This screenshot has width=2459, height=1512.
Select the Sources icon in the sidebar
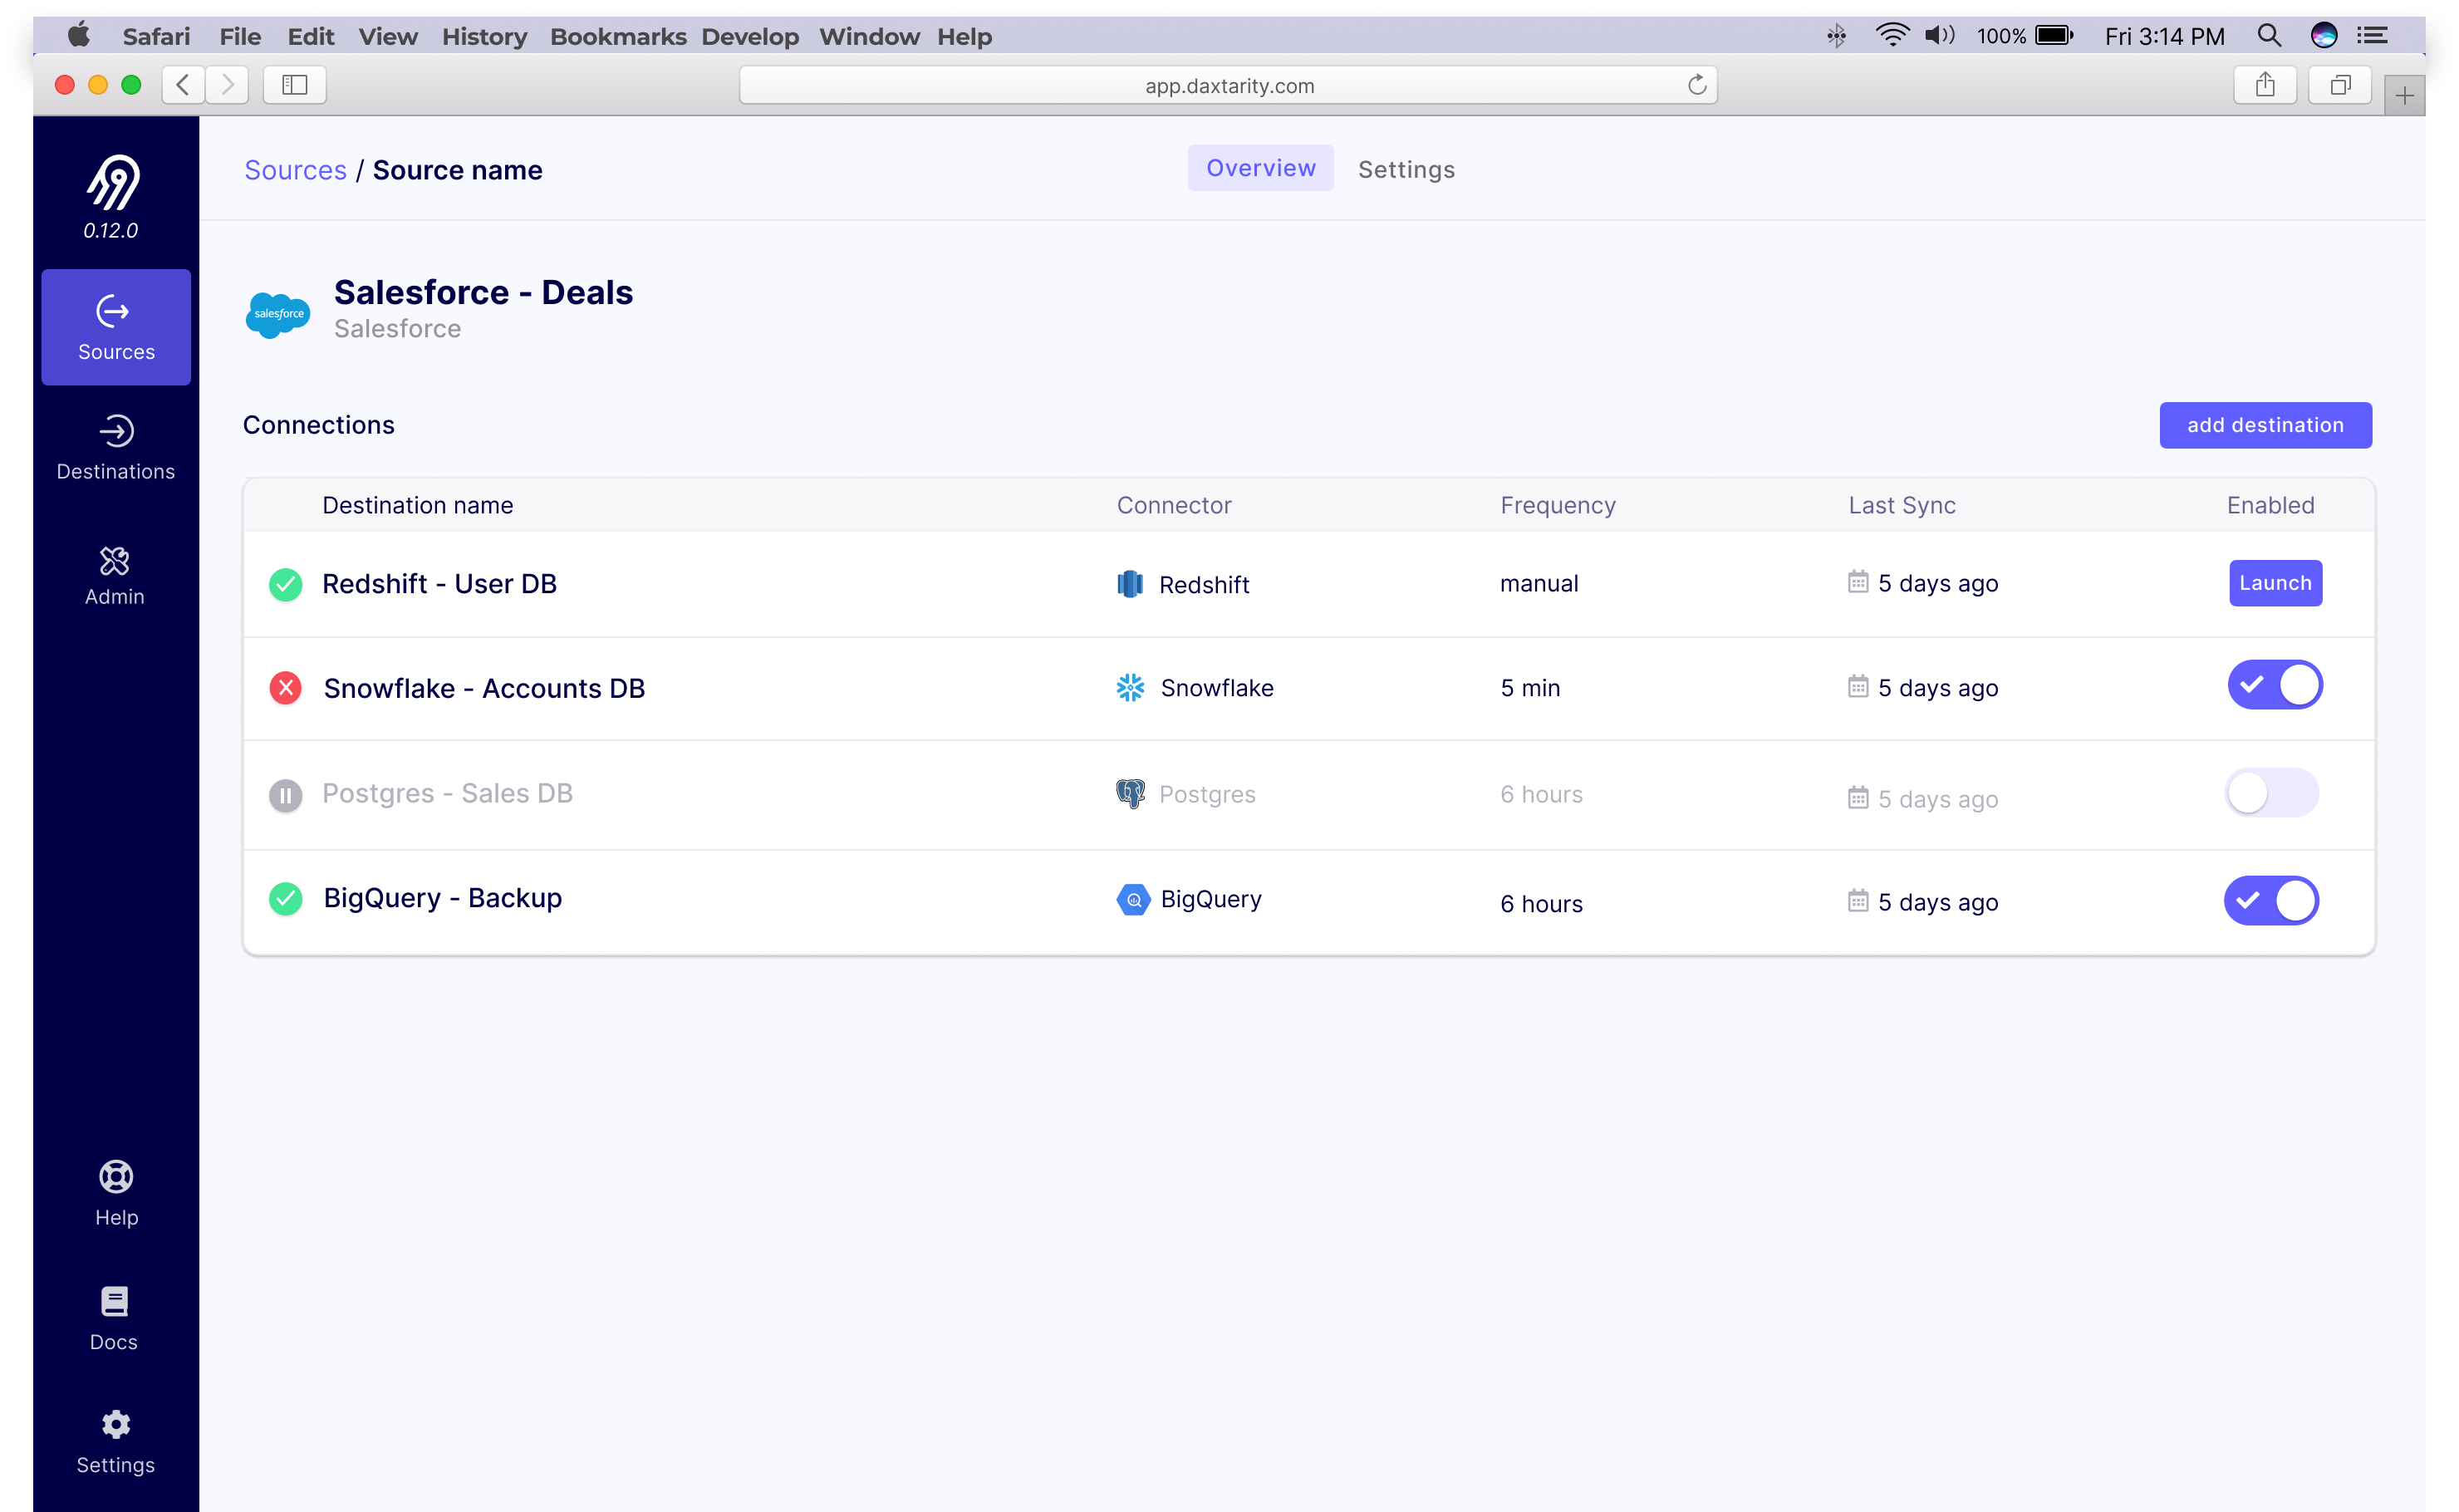click(115, 327)
